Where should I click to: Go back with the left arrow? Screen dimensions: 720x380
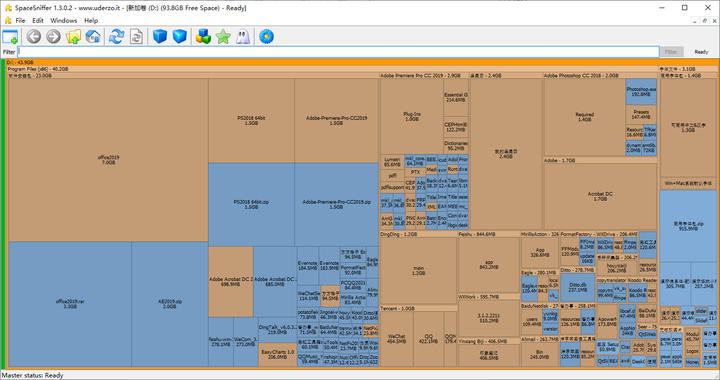[34, 37]
